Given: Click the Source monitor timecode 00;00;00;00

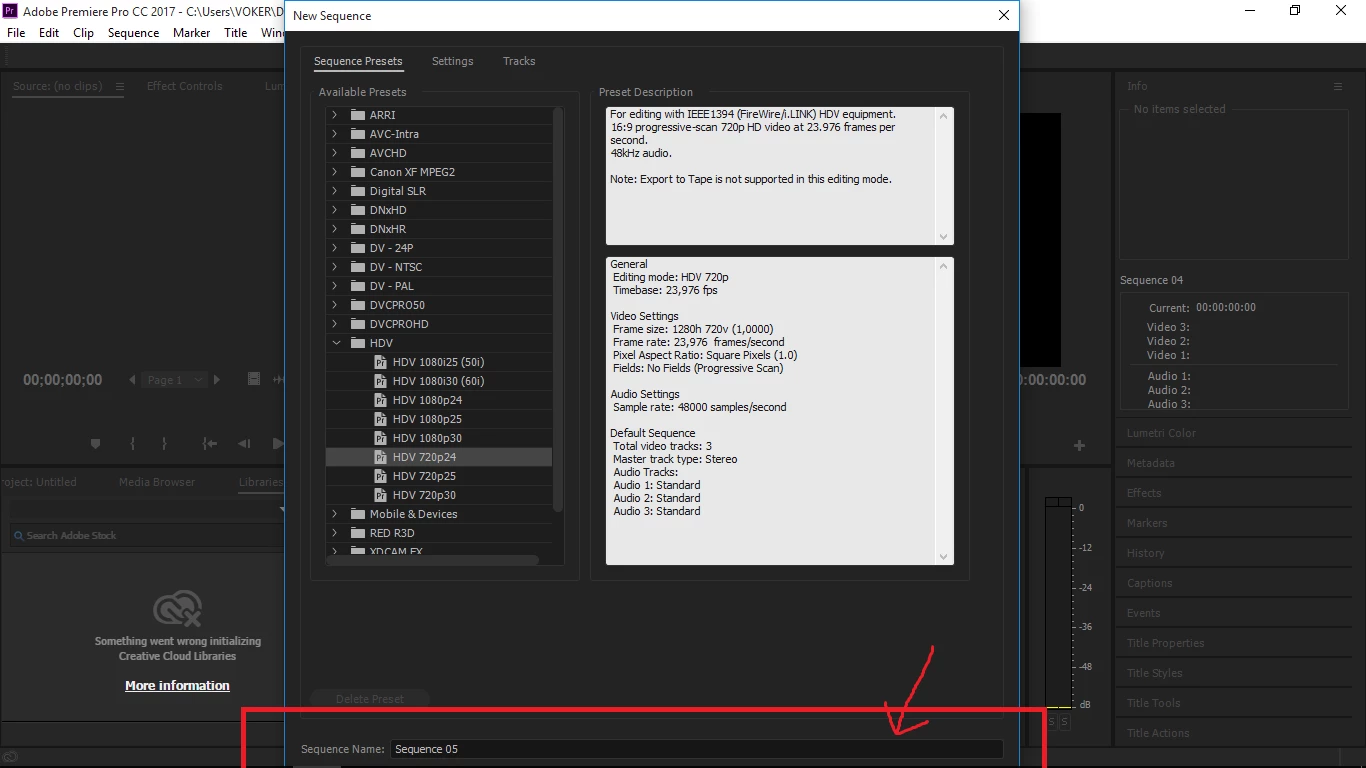Looking at the screenshot, I should pyautogui.click(x=63, y=380).
